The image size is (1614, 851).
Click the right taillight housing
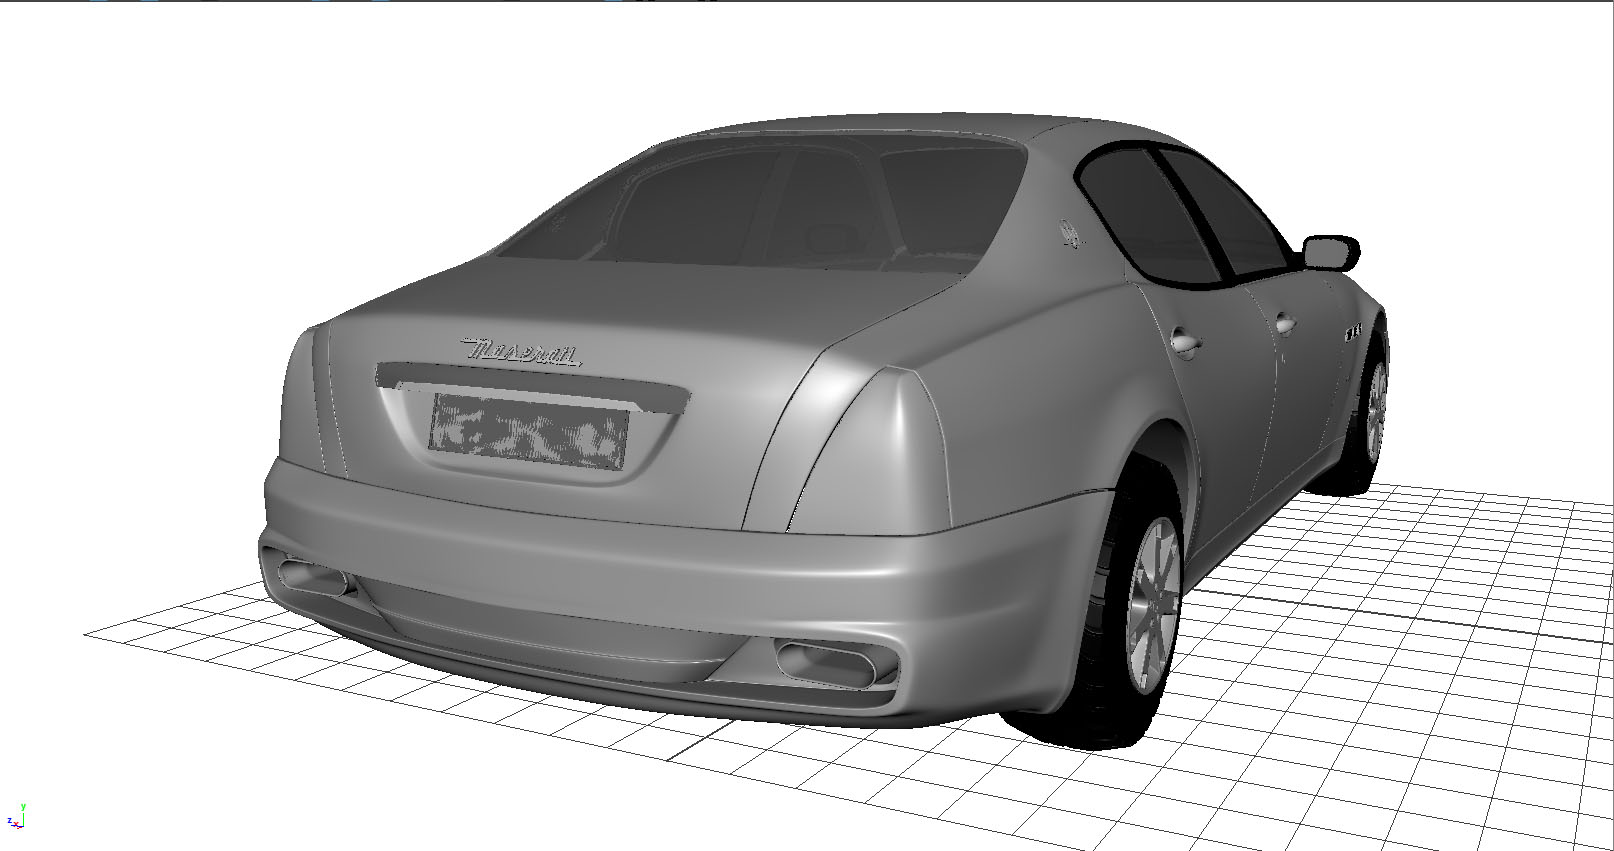(880, 450)
